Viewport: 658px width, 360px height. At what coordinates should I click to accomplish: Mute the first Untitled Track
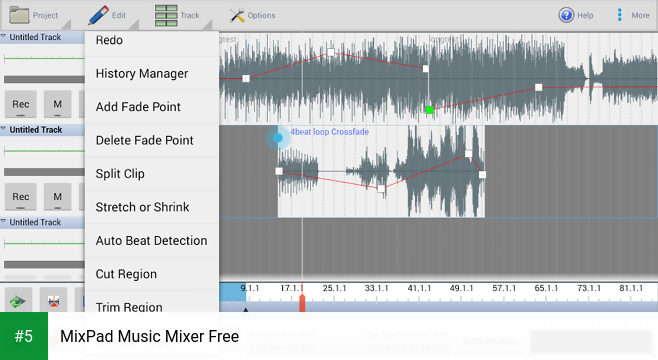click(x=57, y=104)
